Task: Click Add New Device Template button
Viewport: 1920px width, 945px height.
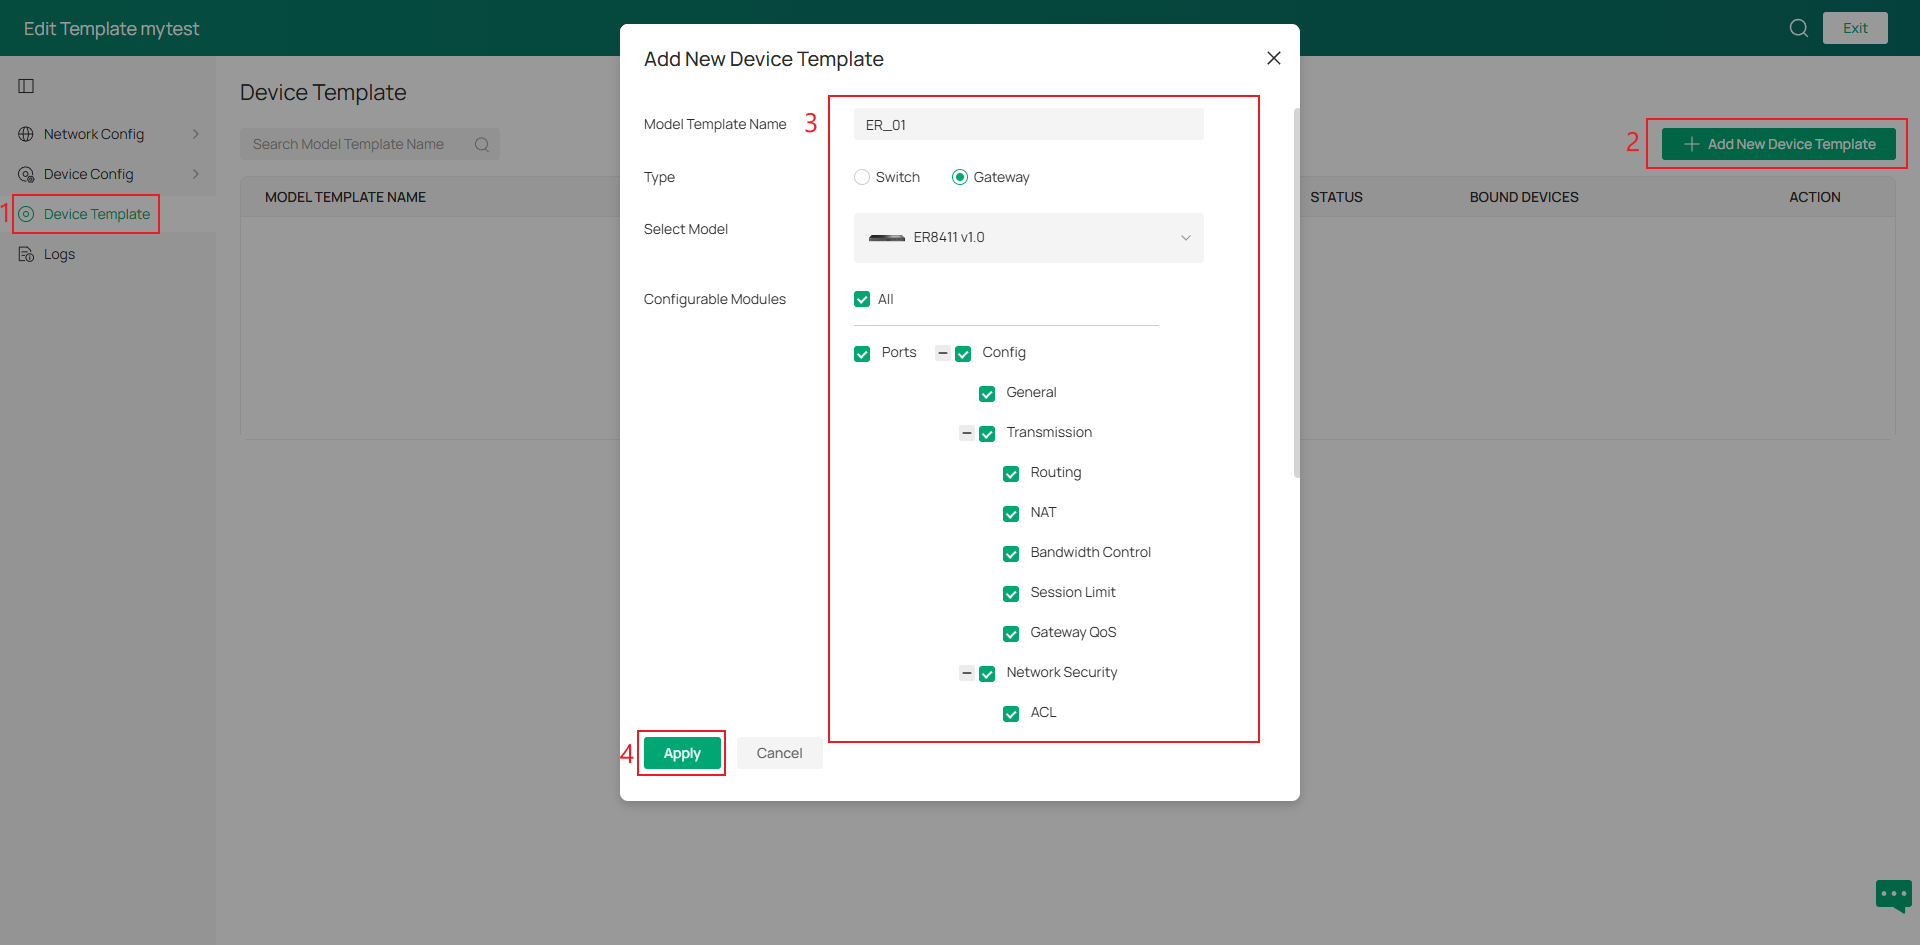Action: 1778,144
